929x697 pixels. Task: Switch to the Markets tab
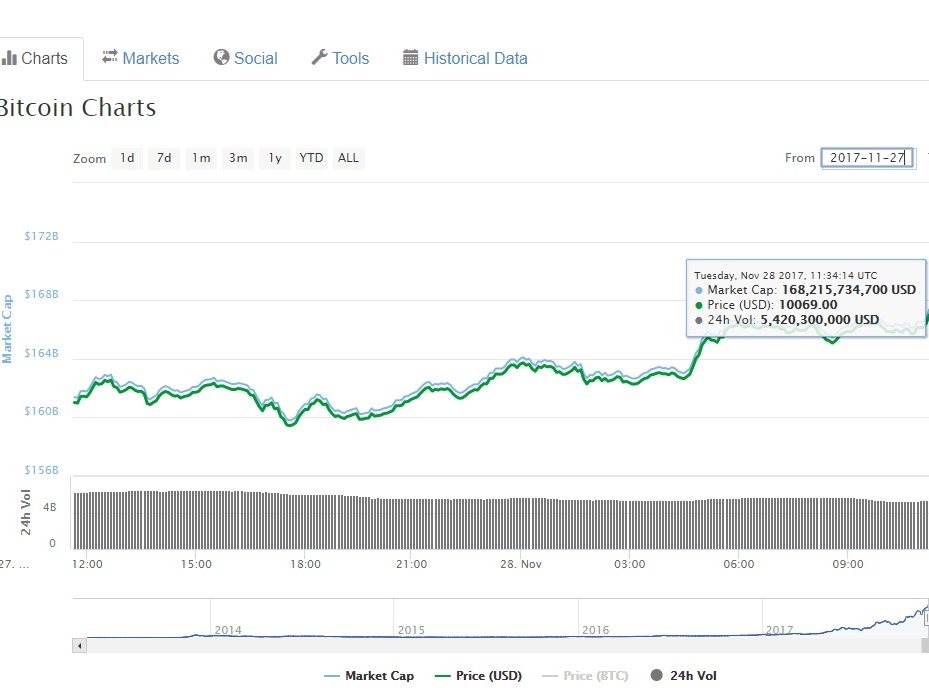coord(140,58)
